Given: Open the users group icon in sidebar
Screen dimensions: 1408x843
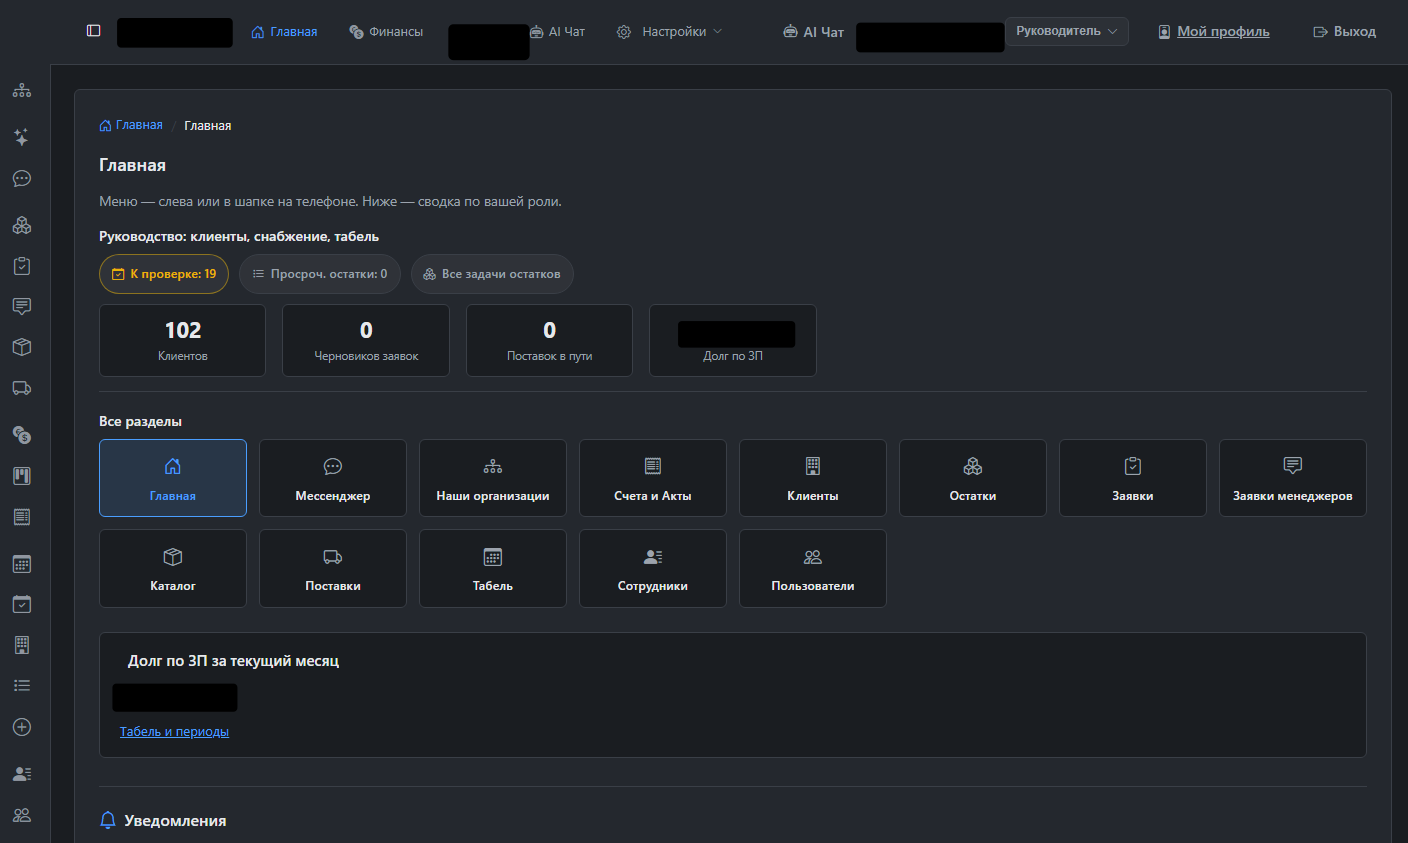Looking at the screenshot, I should click(22, 815).
